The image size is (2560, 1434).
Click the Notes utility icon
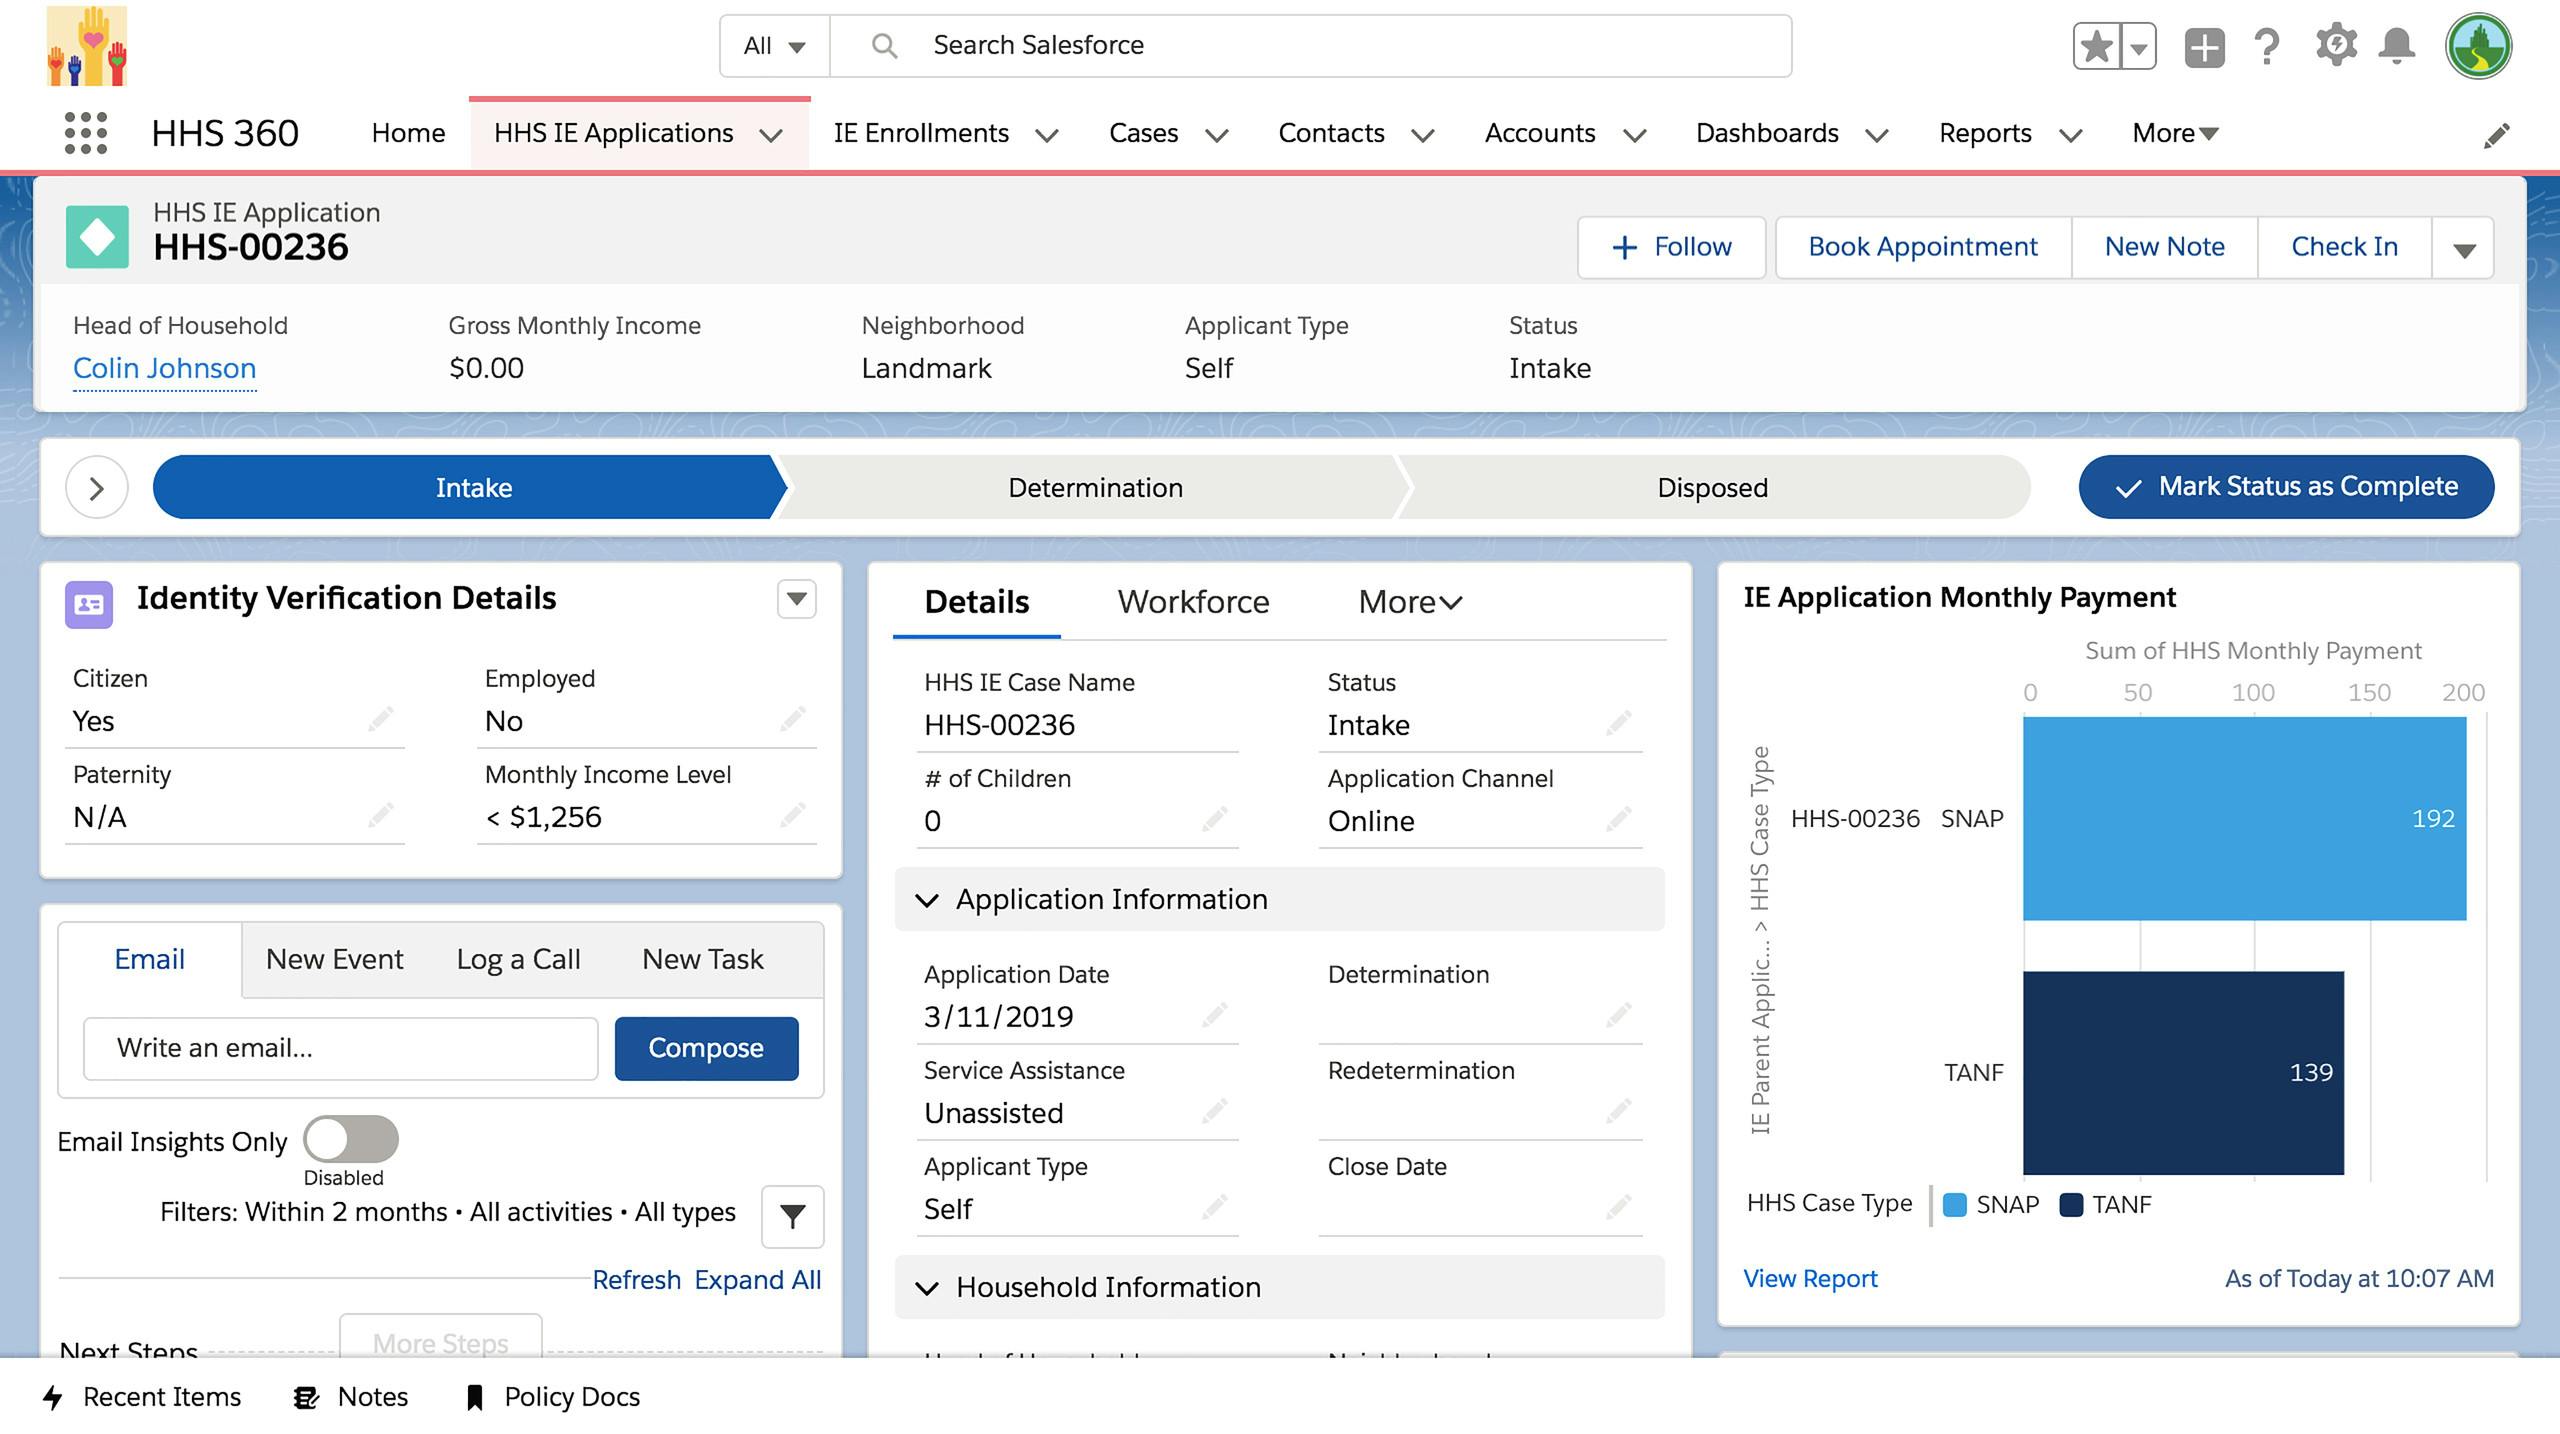tap(306, 1397)
